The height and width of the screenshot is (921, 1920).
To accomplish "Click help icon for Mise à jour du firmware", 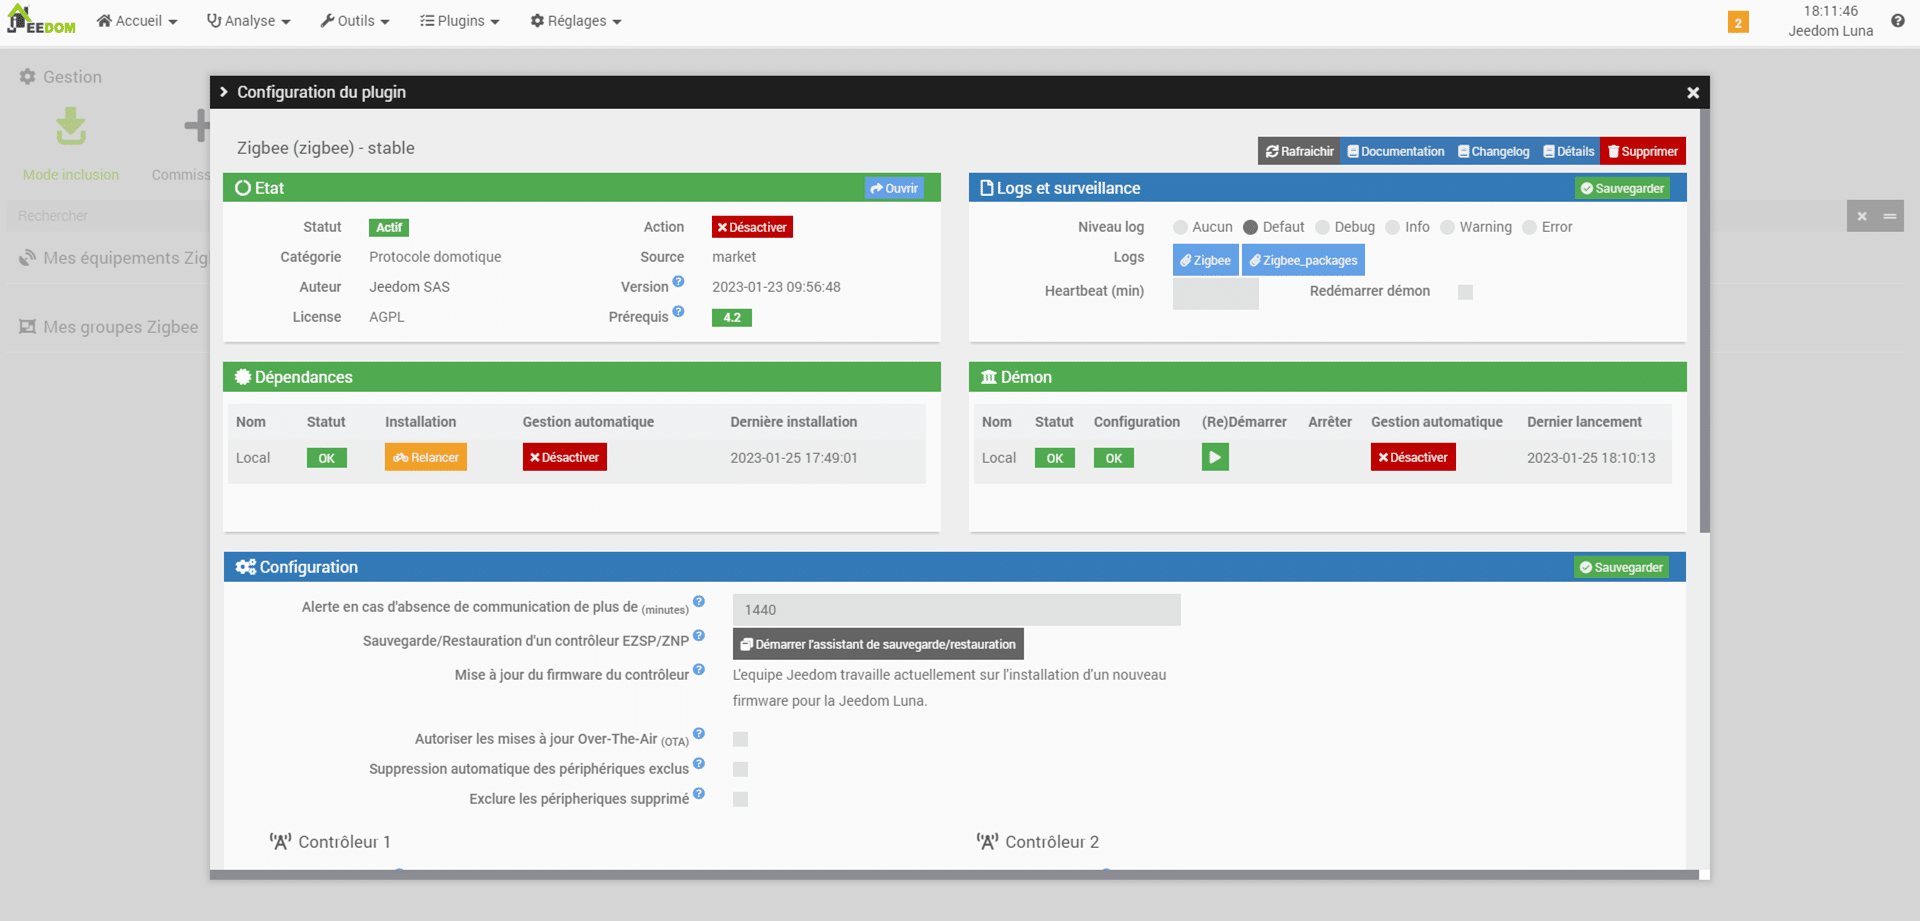I will [699, 670].
